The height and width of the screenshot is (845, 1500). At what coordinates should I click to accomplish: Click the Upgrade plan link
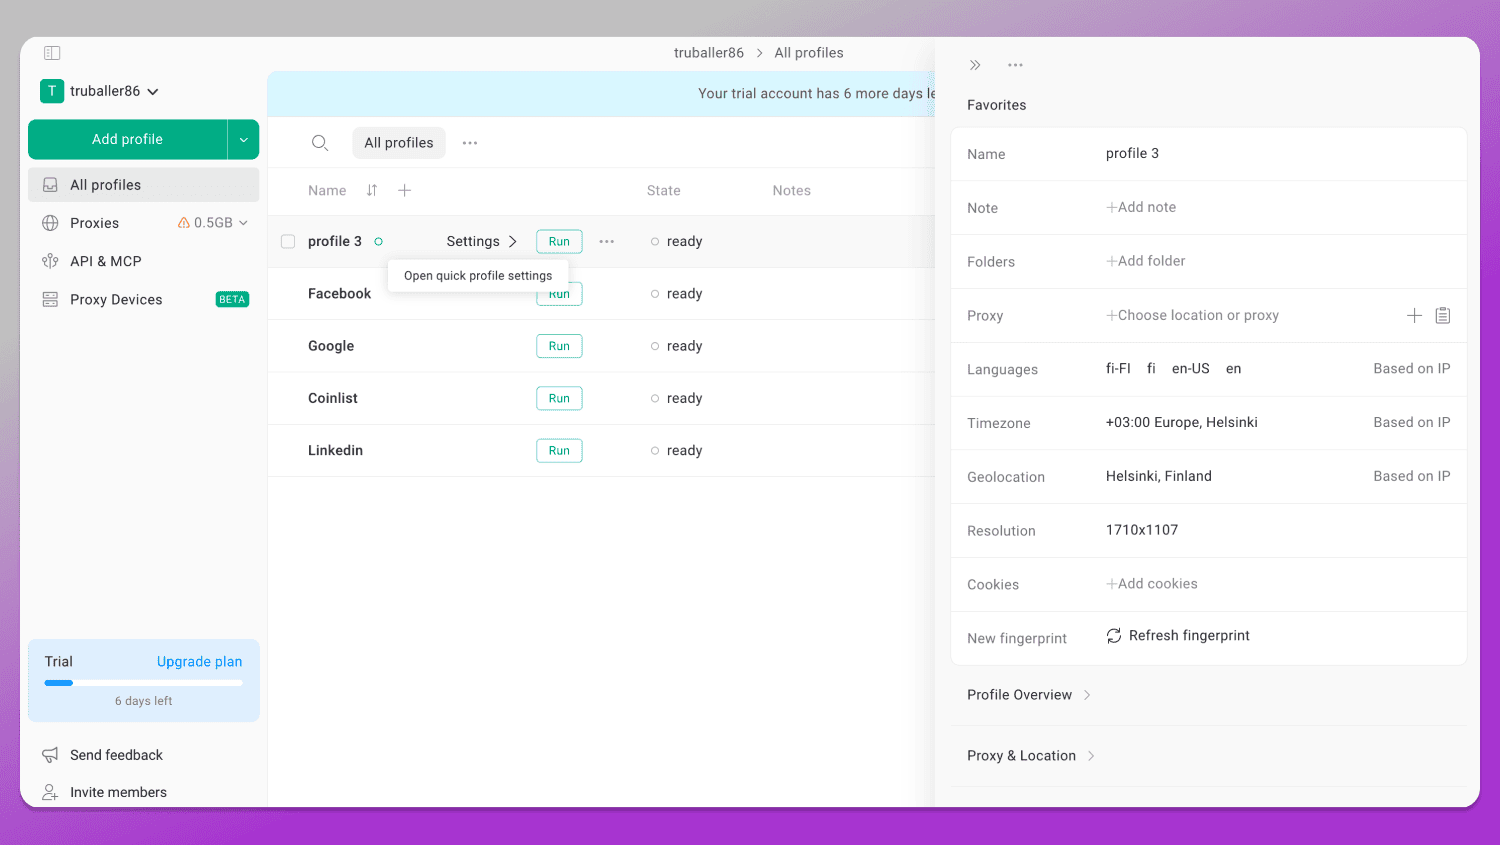point(199,662)
